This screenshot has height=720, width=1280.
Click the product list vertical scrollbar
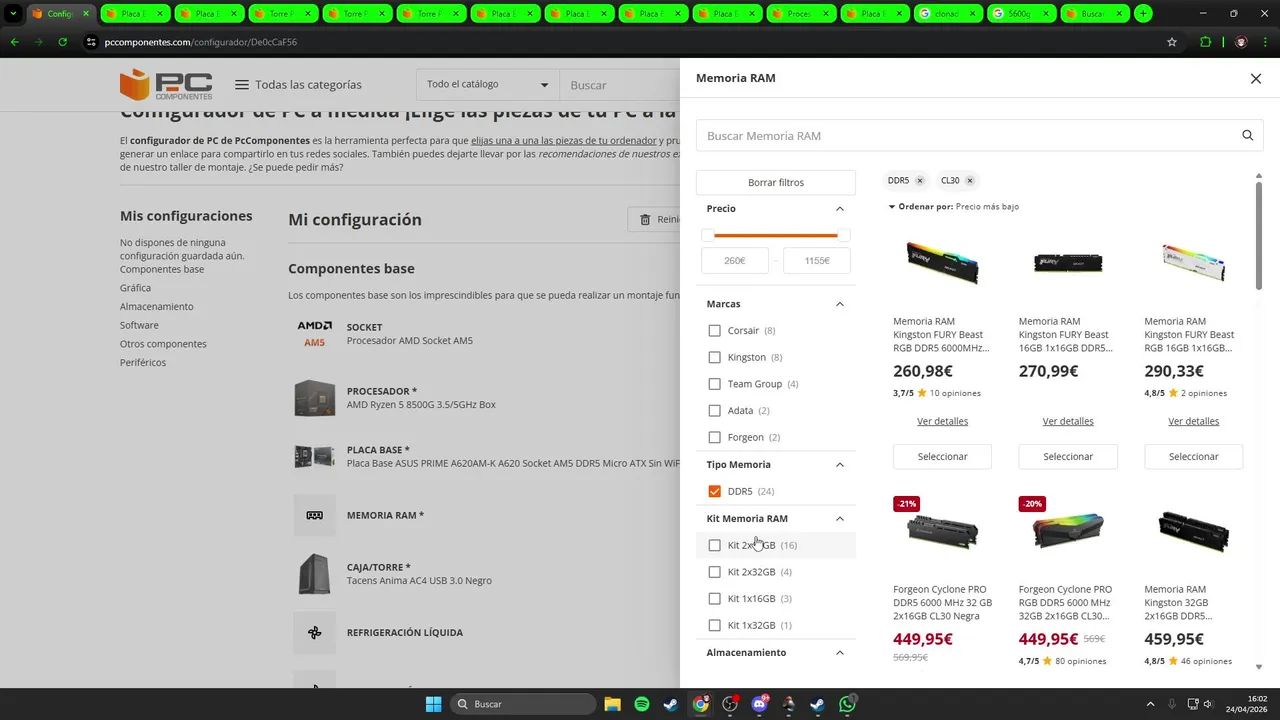click(x=1258, y=235)
